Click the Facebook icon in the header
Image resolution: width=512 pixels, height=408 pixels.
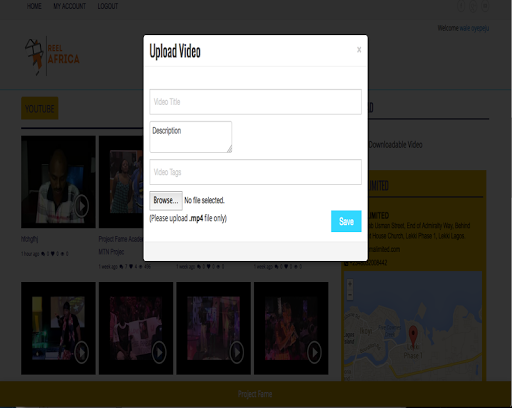pos(461,6)
